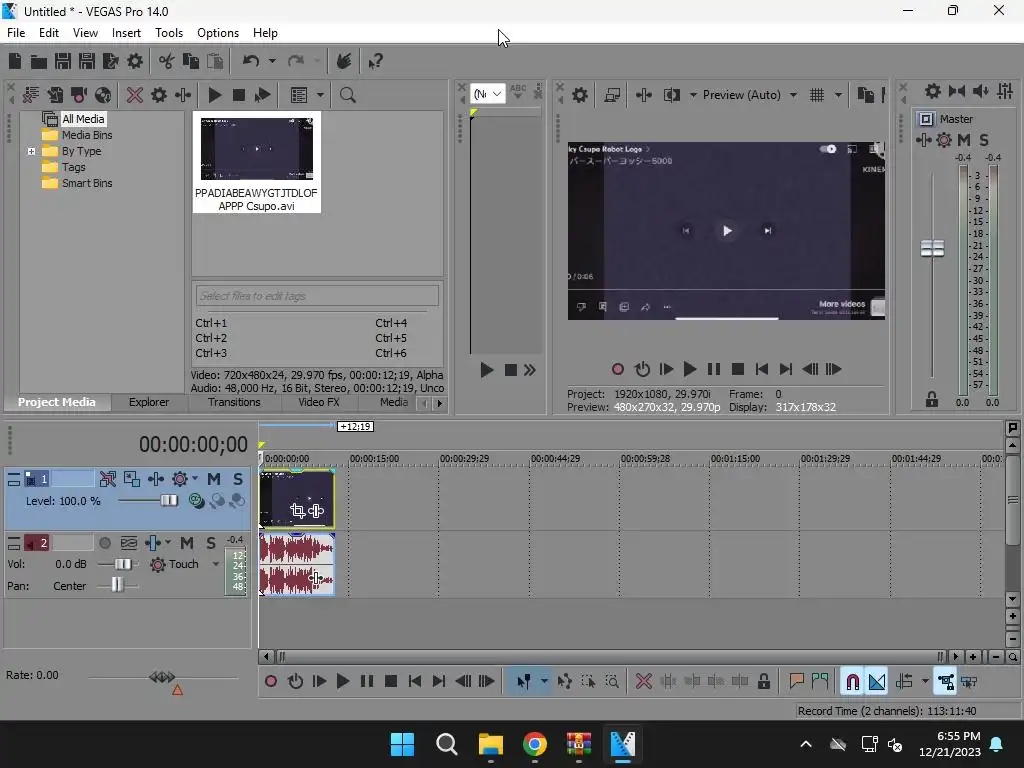Screen dimensions: 1024x768
Task: Open the Views dropdown in Project Media
Action: 321,95
